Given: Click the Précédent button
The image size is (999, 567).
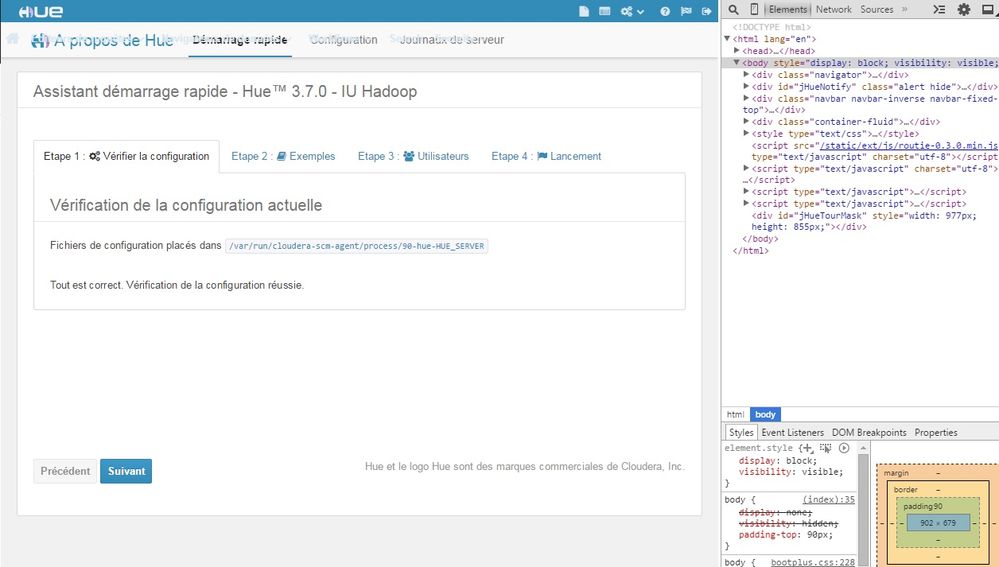Looking at the screenshot, I should [x=65, y=471].
